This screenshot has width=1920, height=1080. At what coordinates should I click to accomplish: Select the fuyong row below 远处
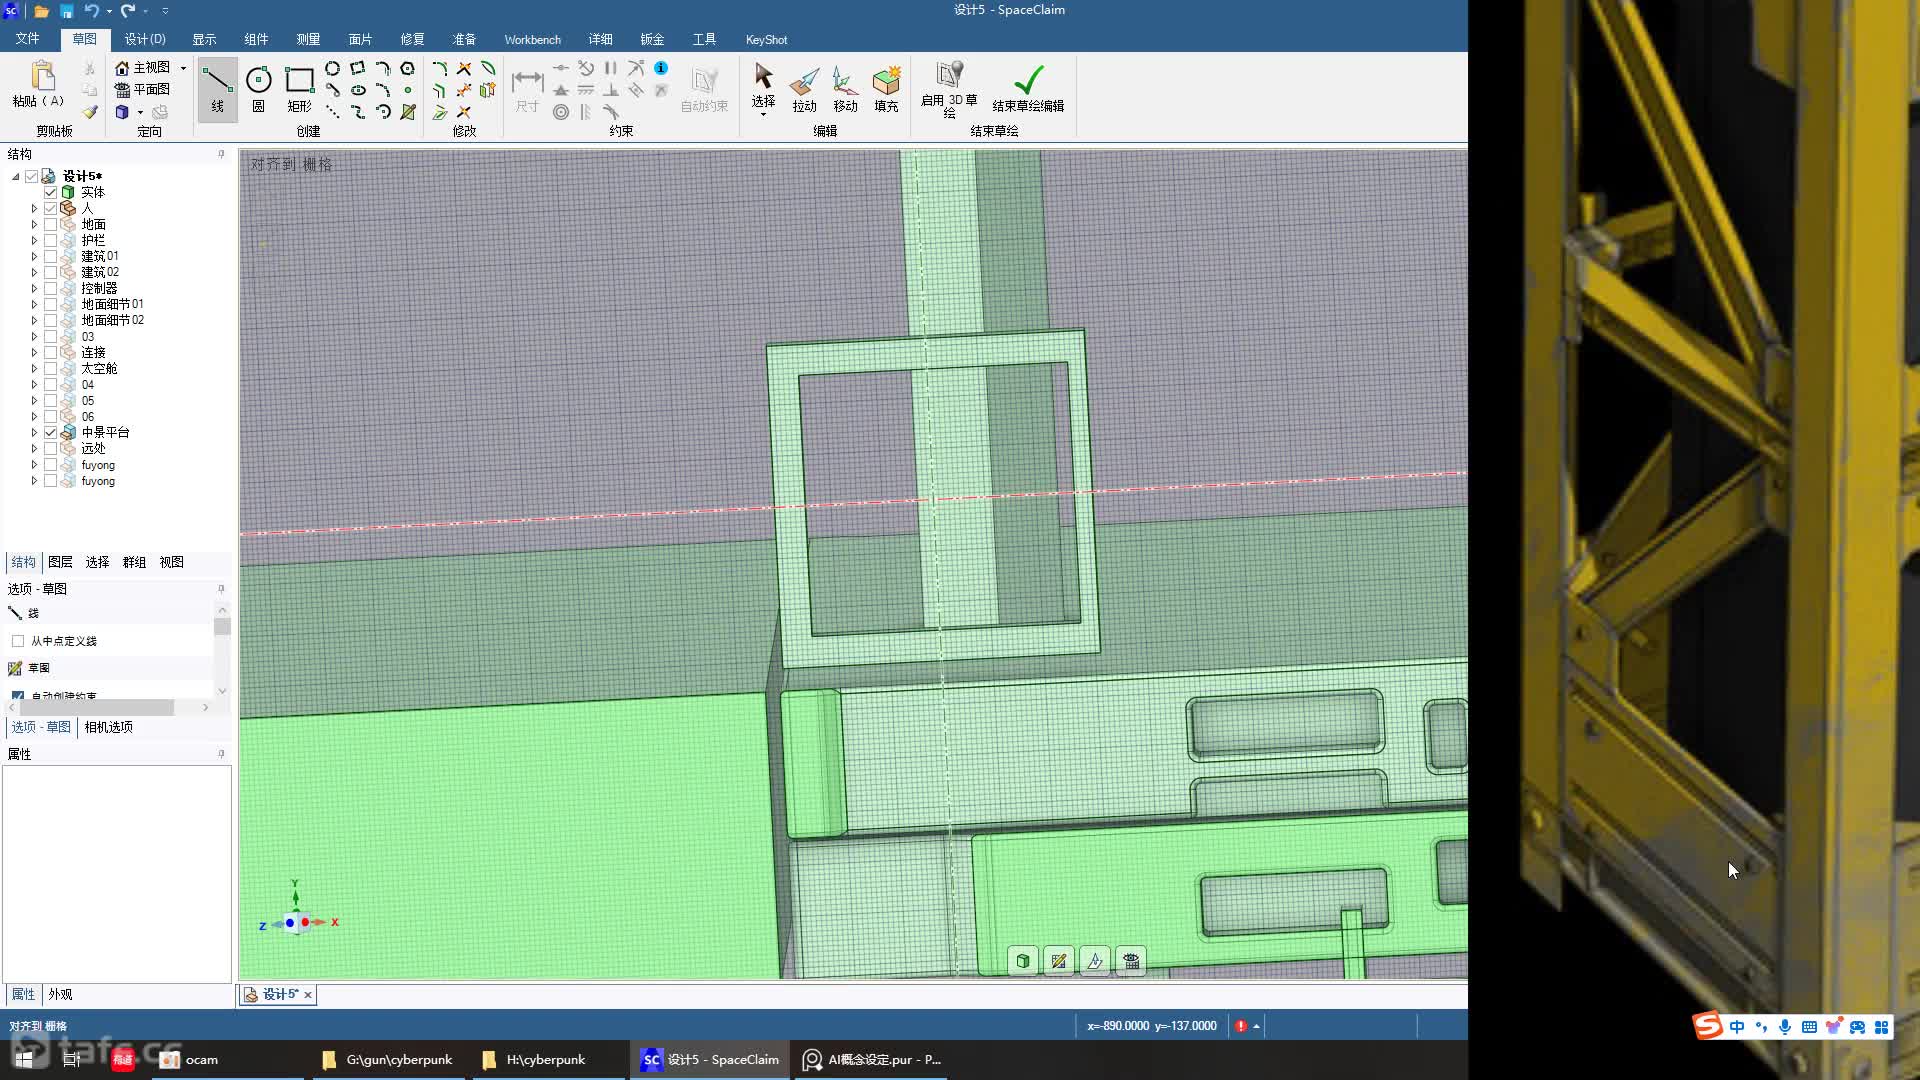pos(98,465)
